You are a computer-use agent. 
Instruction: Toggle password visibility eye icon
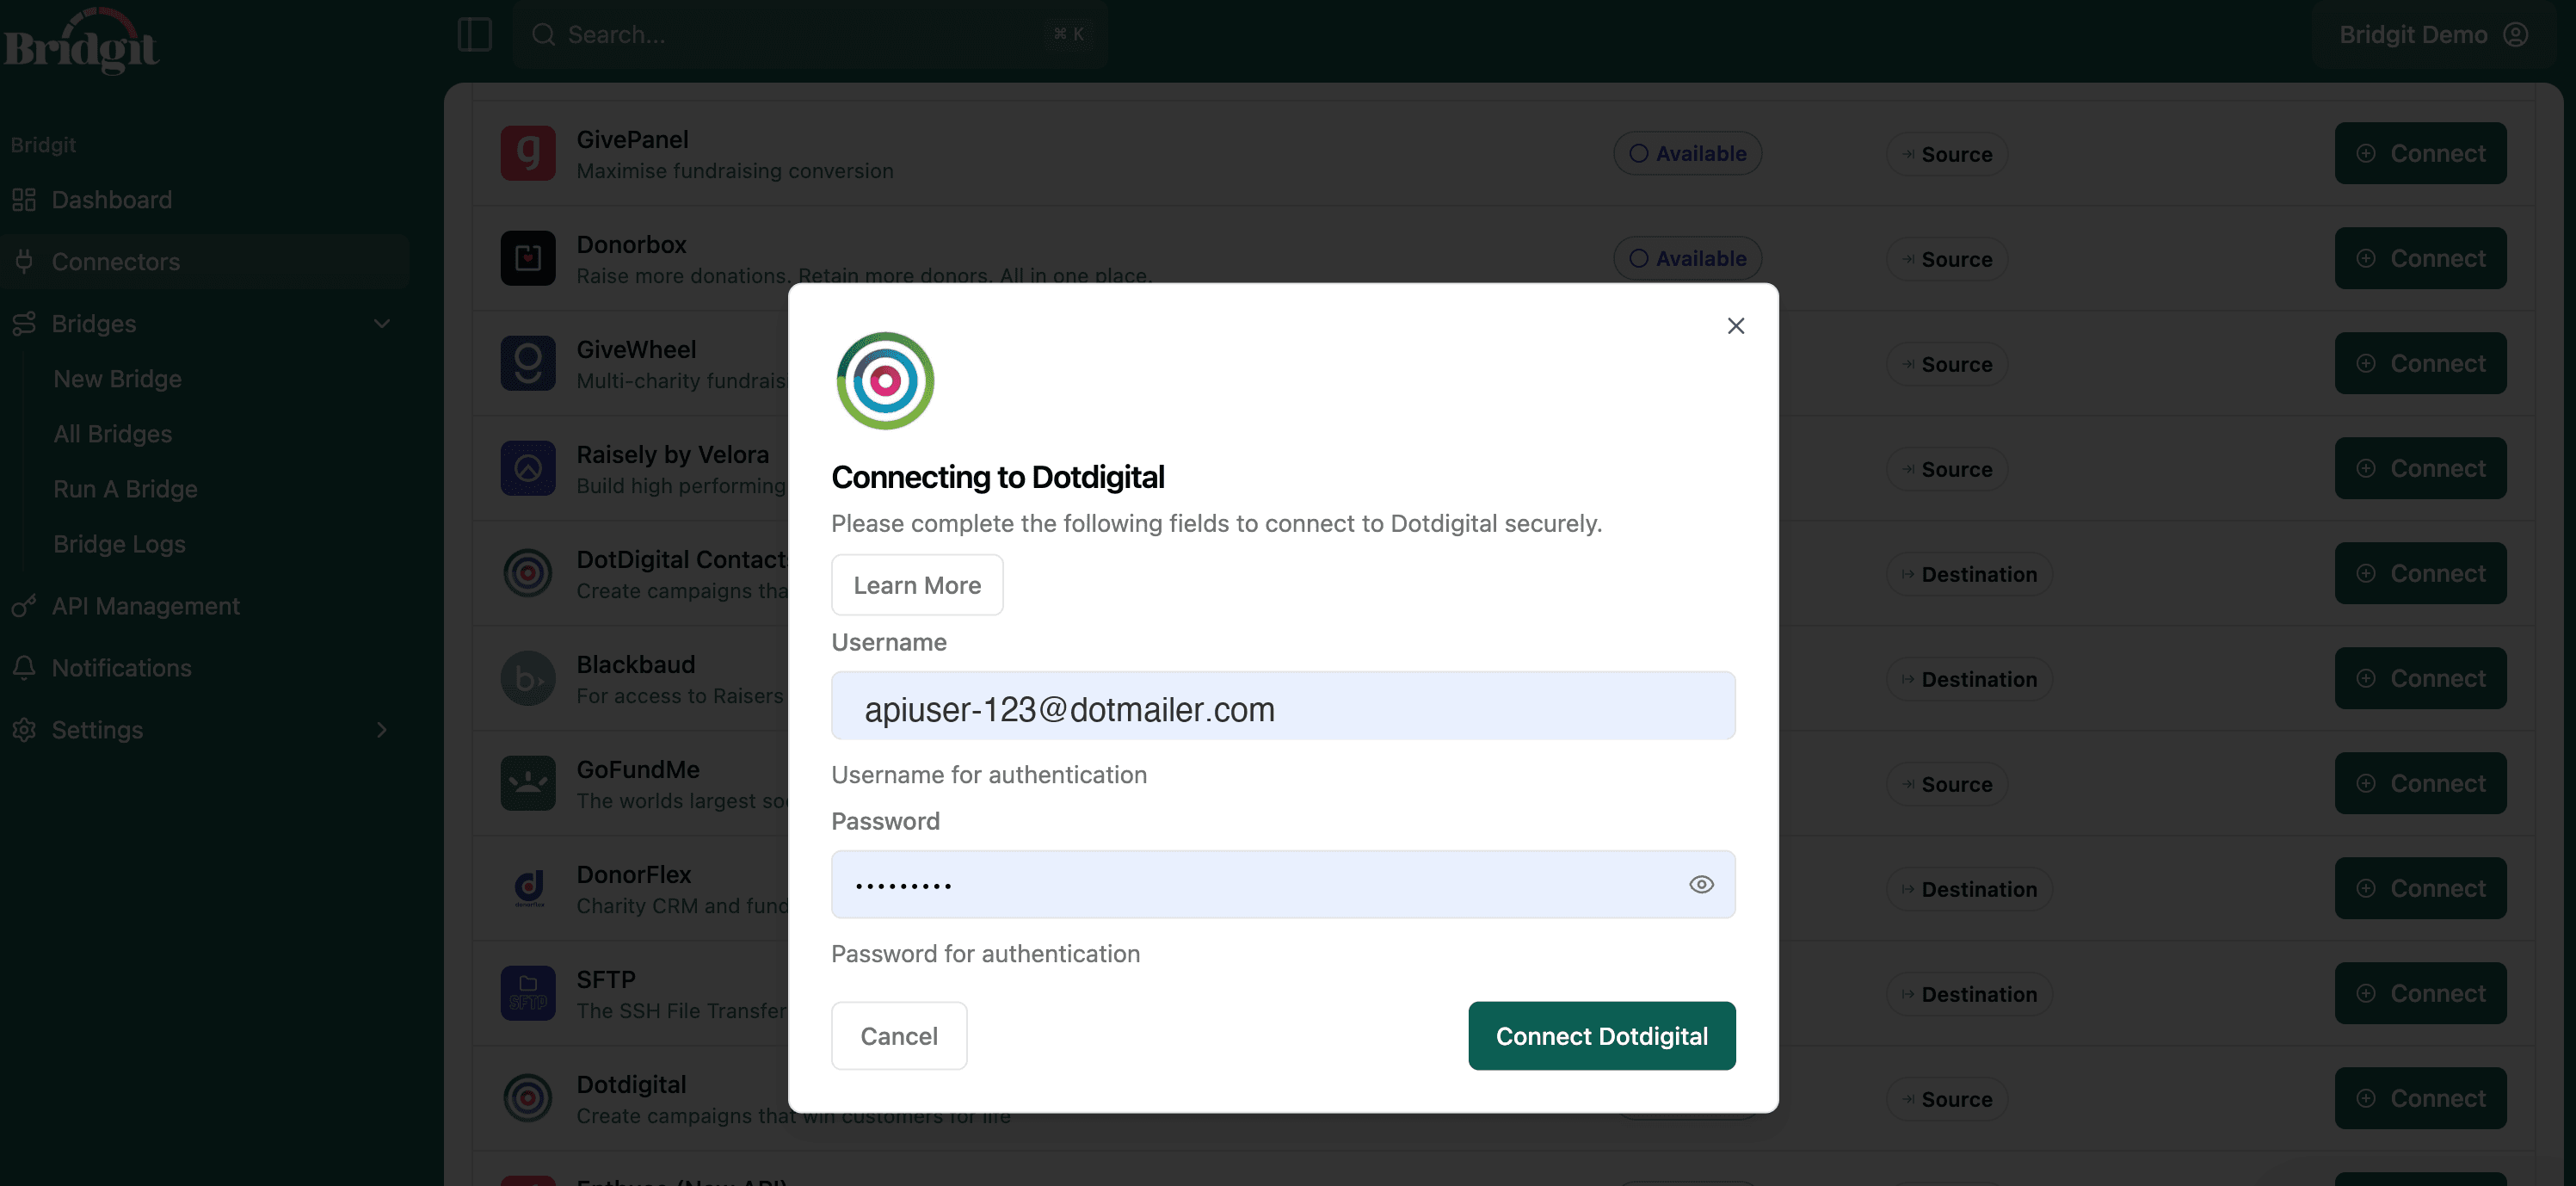pos(1700,884)
